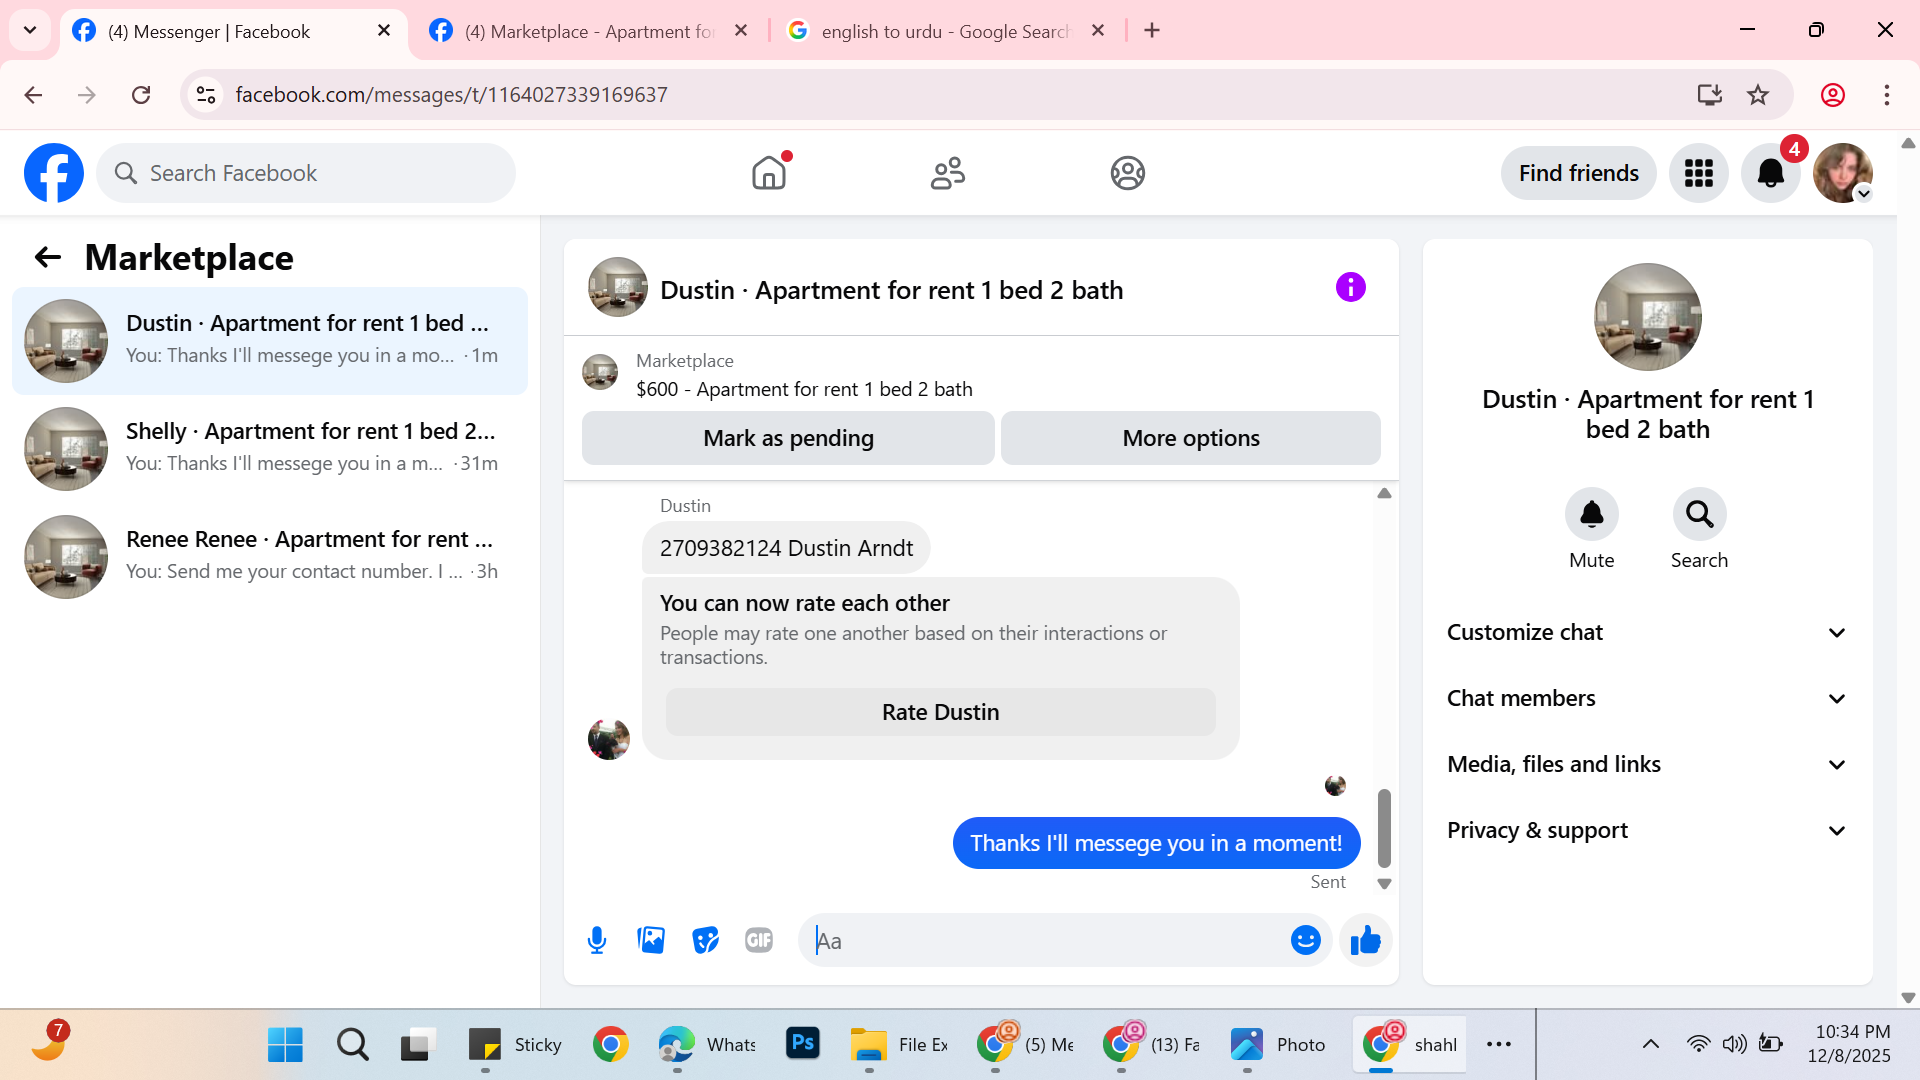Select the Thanks I'll messege you message
This screenshot has height=1080, width=1920.
coord(1156,843)
